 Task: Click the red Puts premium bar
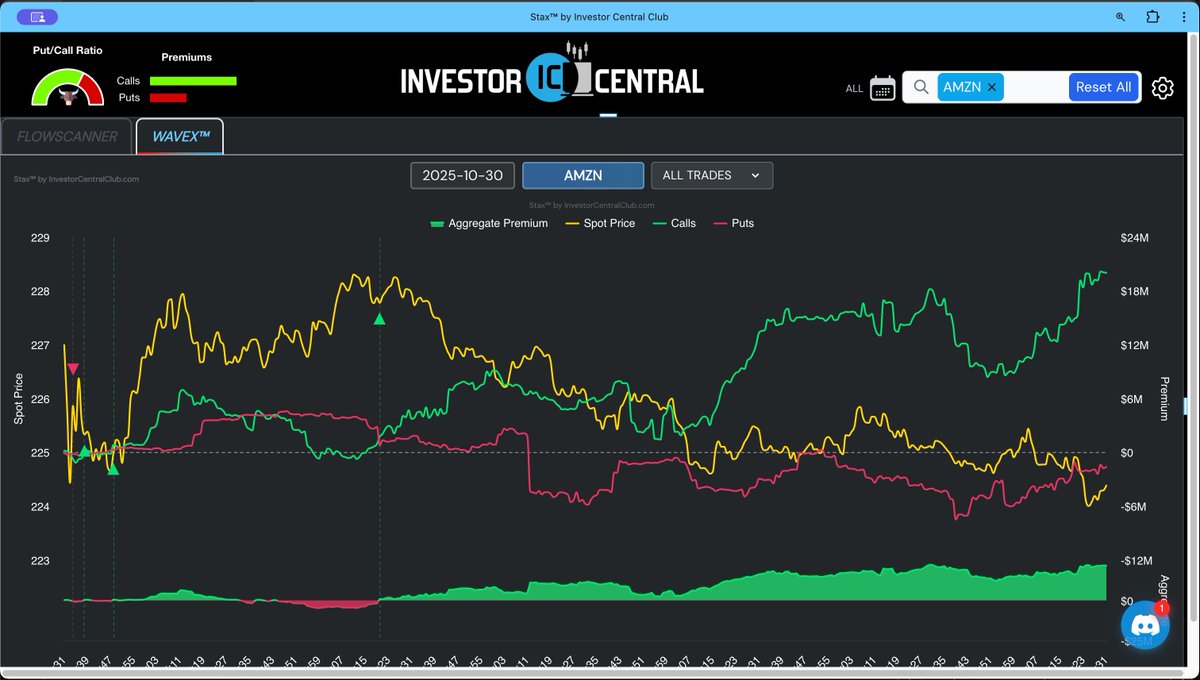168,98
